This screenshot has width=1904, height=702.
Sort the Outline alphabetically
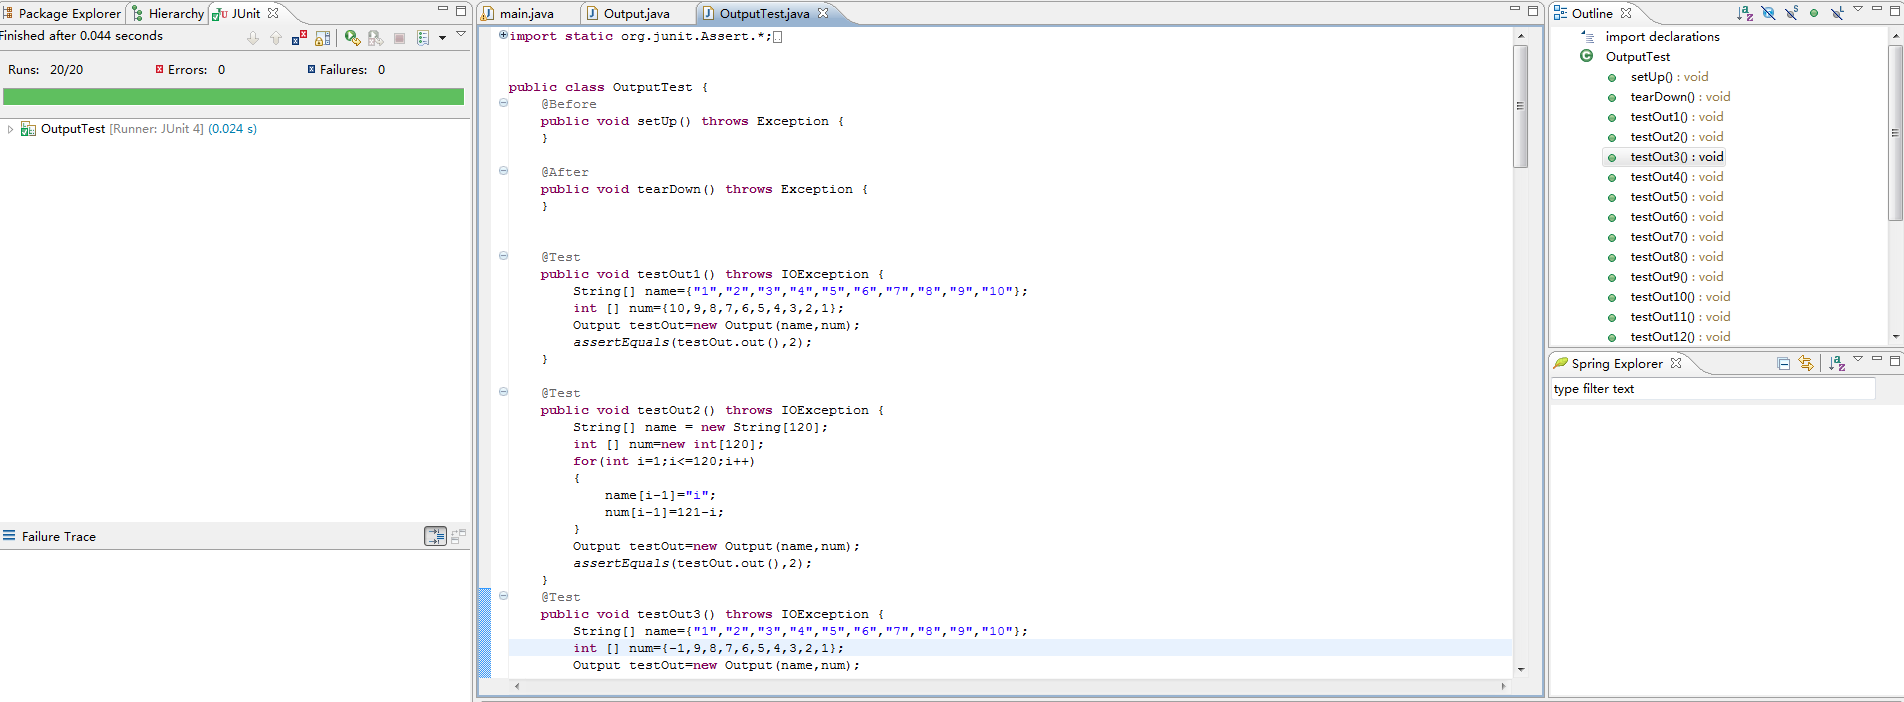click(x=1745, y=13)
